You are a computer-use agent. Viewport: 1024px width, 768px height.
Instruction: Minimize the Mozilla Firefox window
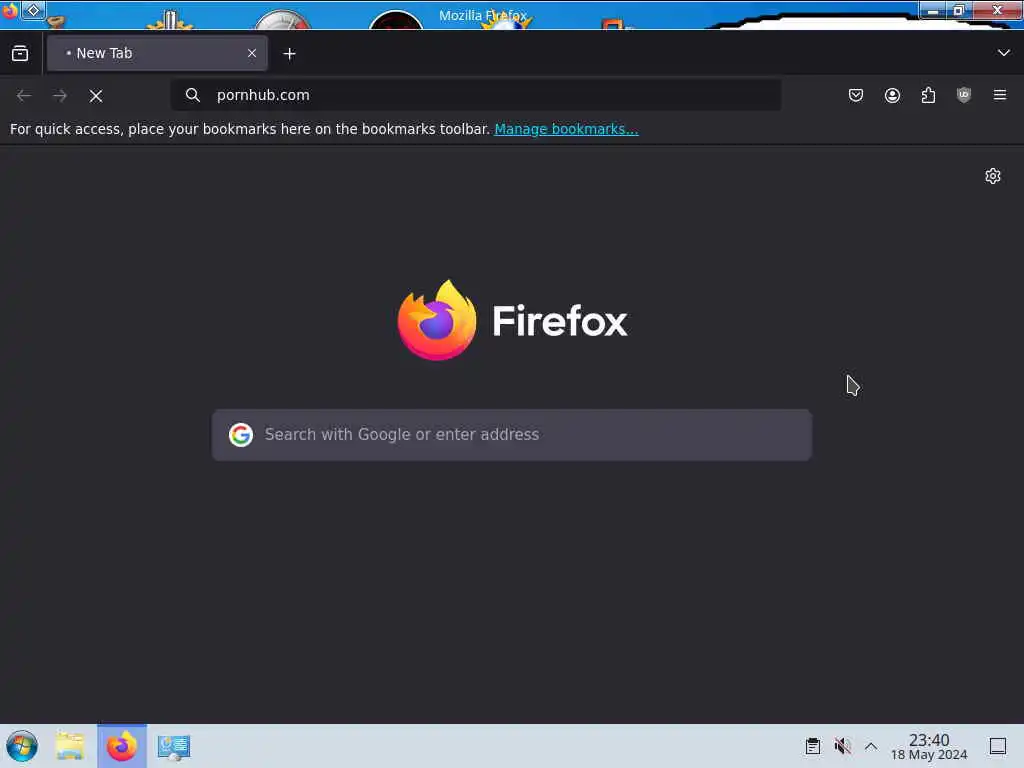point(933,10)
